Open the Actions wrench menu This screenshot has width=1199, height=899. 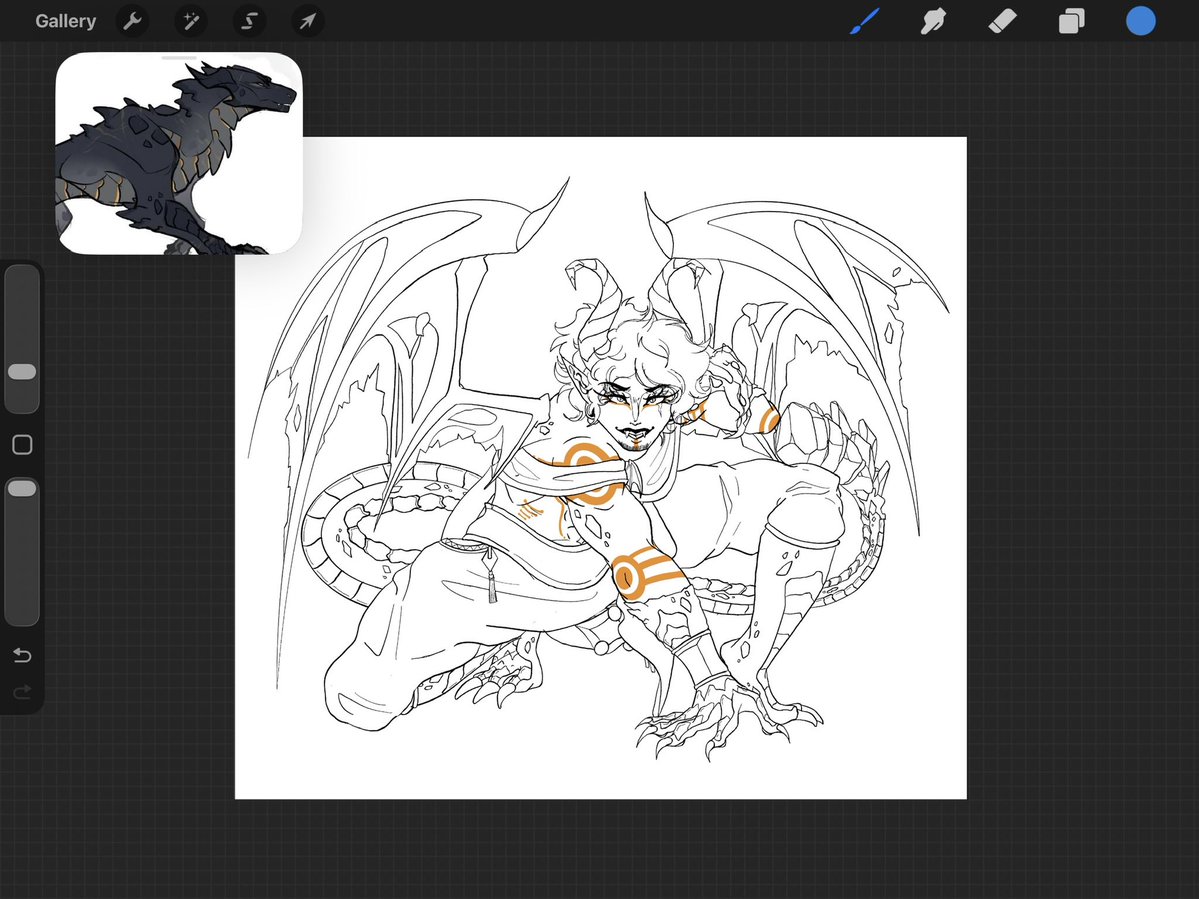(132, 21)
